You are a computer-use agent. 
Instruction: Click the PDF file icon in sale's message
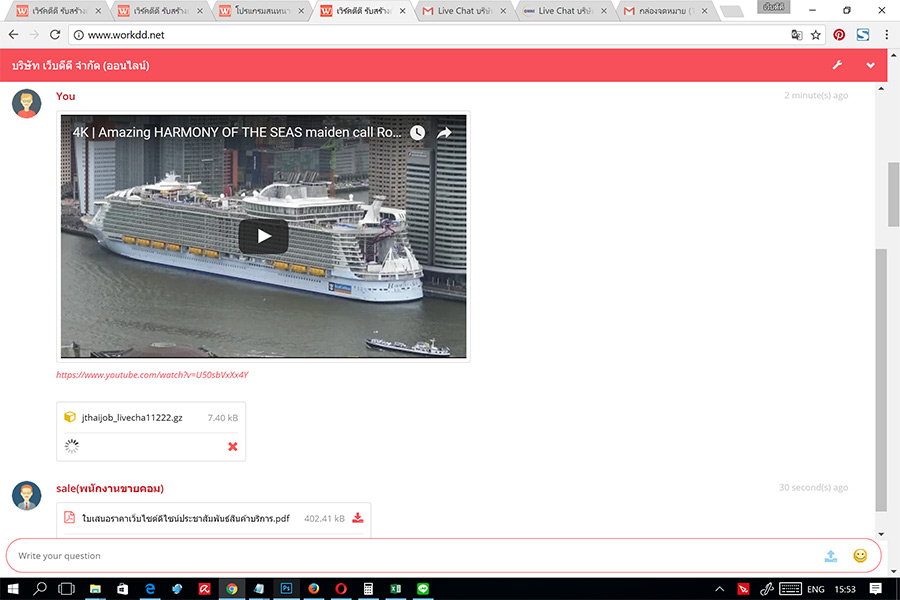(x=69, y=517)
